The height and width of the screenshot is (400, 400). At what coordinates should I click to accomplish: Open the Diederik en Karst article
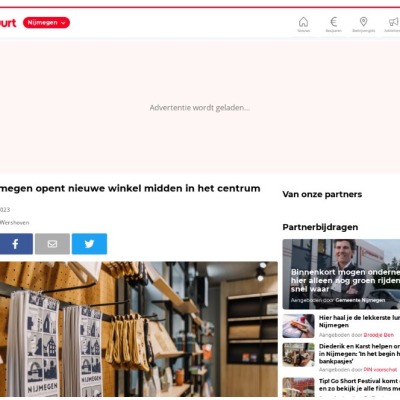[x=359, y=354]
